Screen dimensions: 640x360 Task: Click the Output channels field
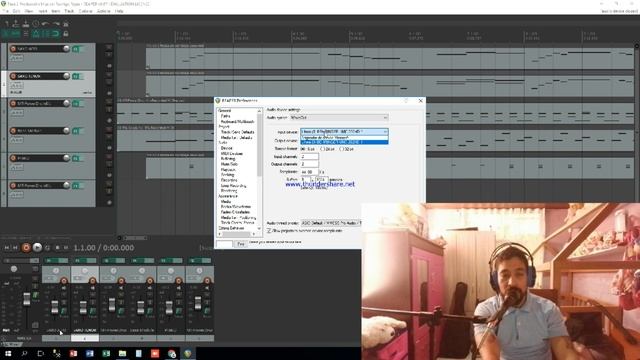[309, 164]
